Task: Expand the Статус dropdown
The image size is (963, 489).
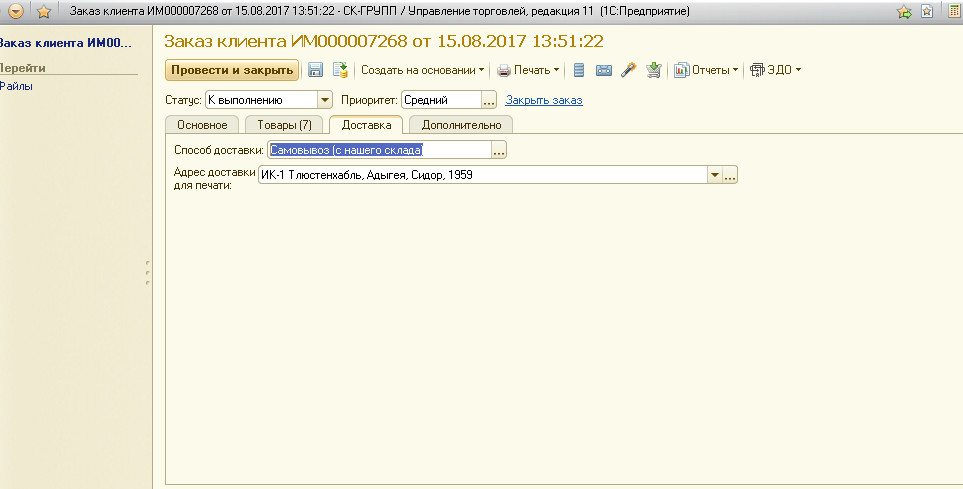Action: click(324, 100)
